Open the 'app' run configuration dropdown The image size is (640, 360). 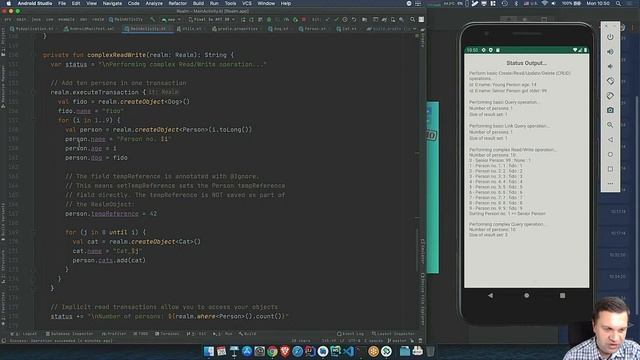[171, 19]
